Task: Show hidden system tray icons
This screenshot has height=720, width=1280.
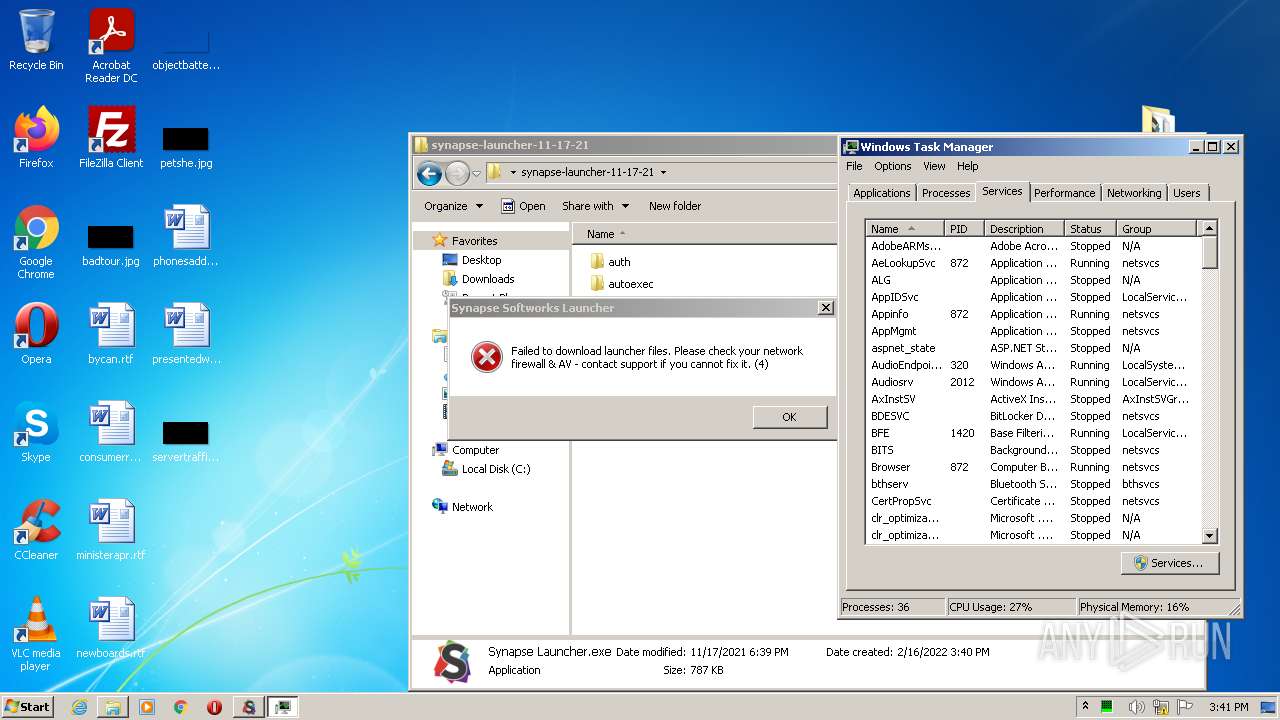Action: tap(1086, 706)
